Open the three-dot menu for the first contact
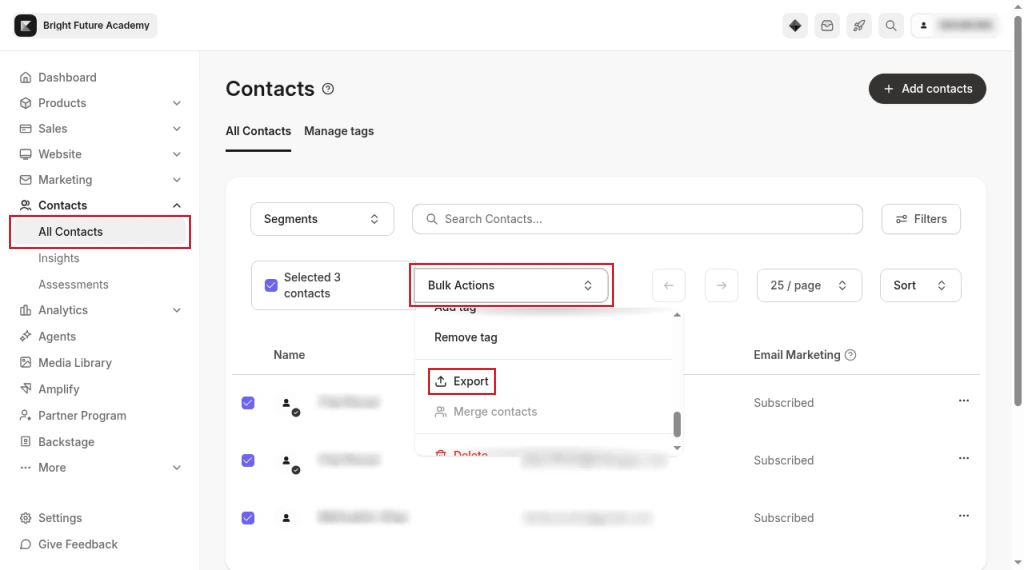Image resolution: width=1024 pixels, height=570 pixels. click(963, 401)
